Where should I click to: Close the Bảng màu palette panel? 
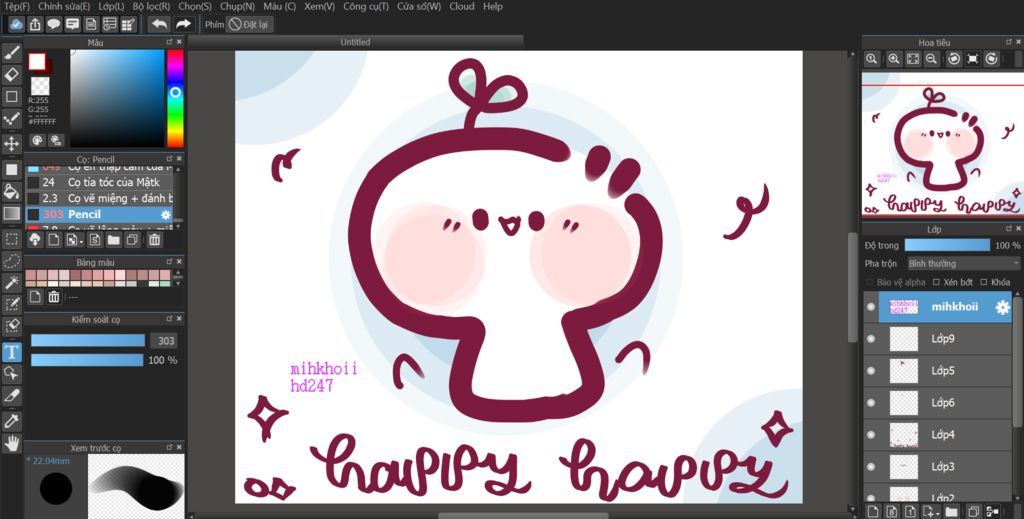179,262
